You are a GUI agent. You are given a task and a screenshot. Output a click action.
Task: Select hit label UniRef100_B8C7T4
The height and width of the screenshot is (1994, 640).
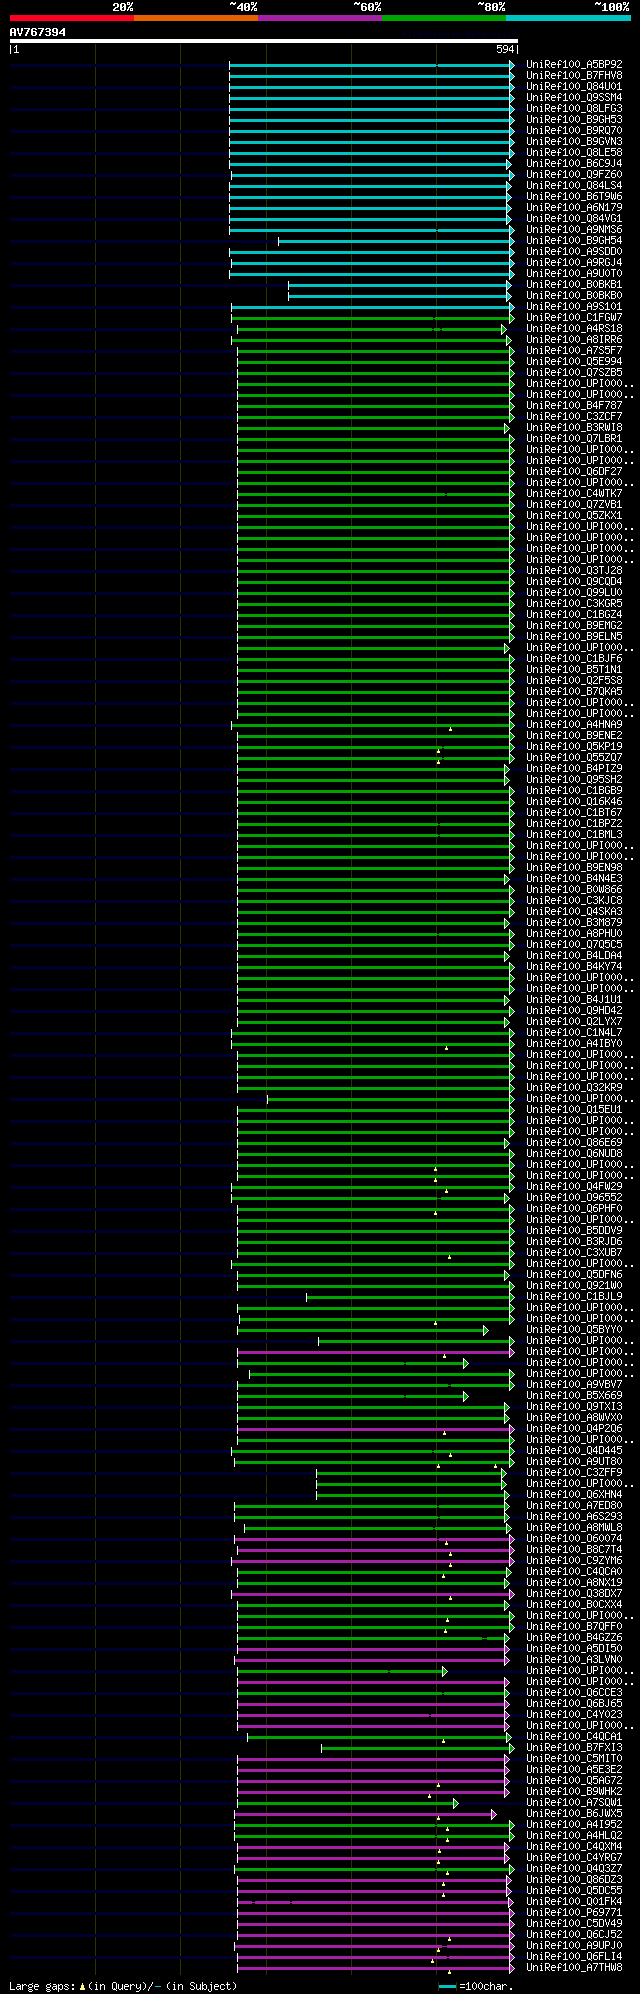point(574,1550)
